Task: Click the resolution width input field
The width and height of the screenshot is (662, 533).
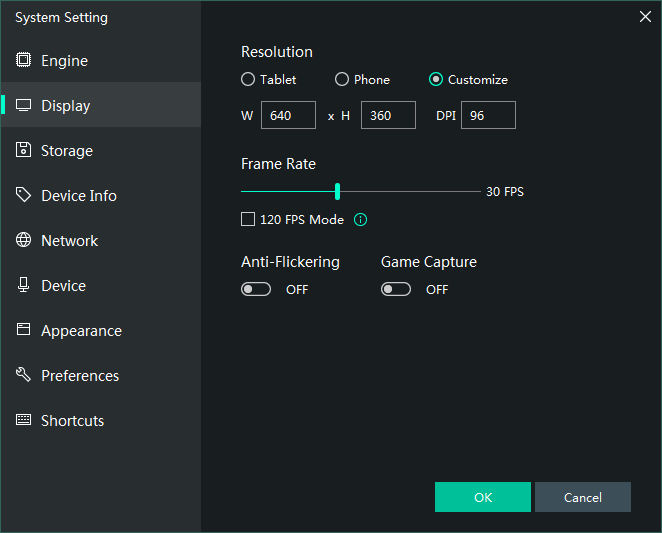Action: coord(288,115)
